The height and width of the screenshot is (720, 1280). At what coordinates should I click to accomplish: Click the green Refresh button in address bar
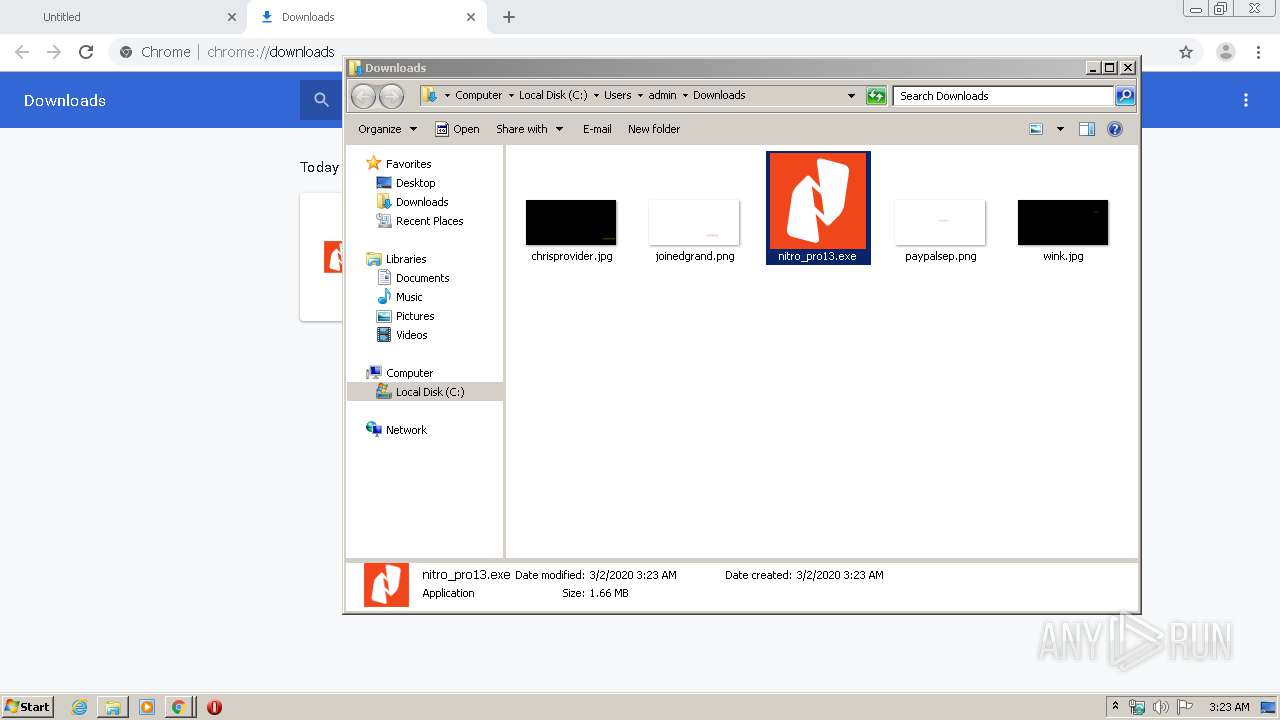click(876, 96)
